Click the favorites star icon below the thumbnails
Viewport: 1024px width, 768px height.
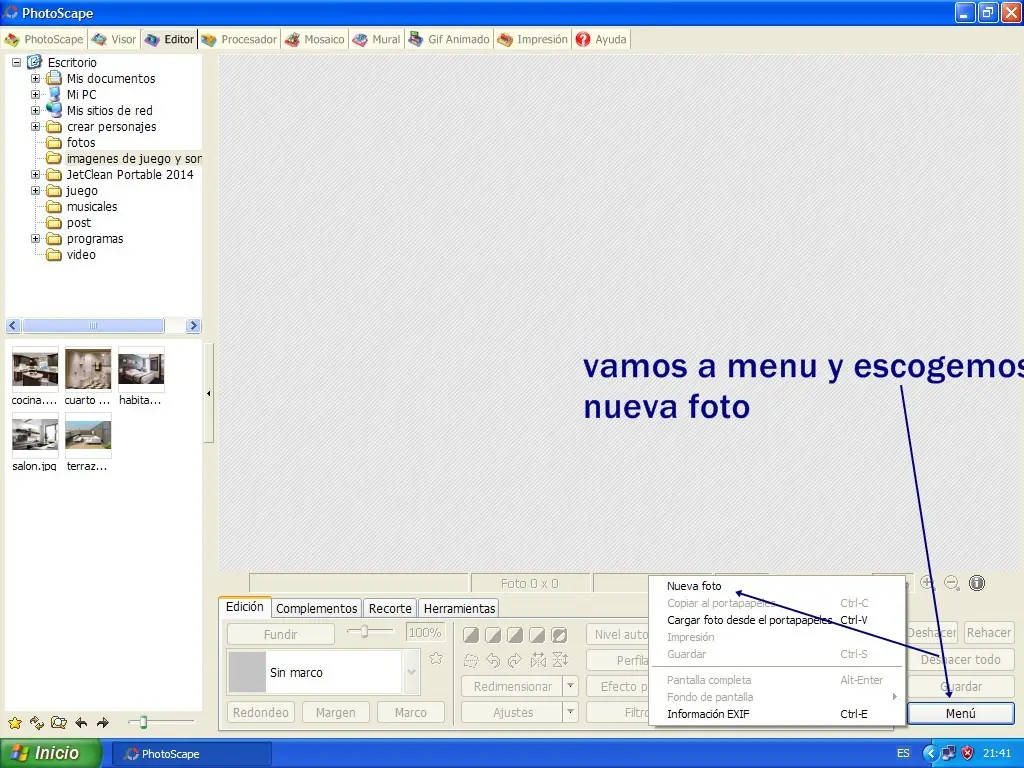click(15, 722)
